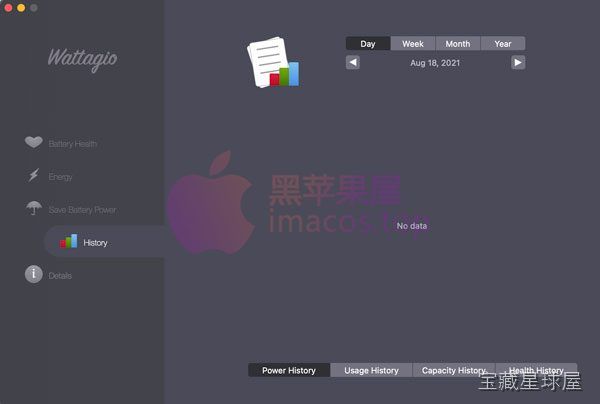Open the Health History tab
This screenshot has height=404, width=600.
(536, 370)
